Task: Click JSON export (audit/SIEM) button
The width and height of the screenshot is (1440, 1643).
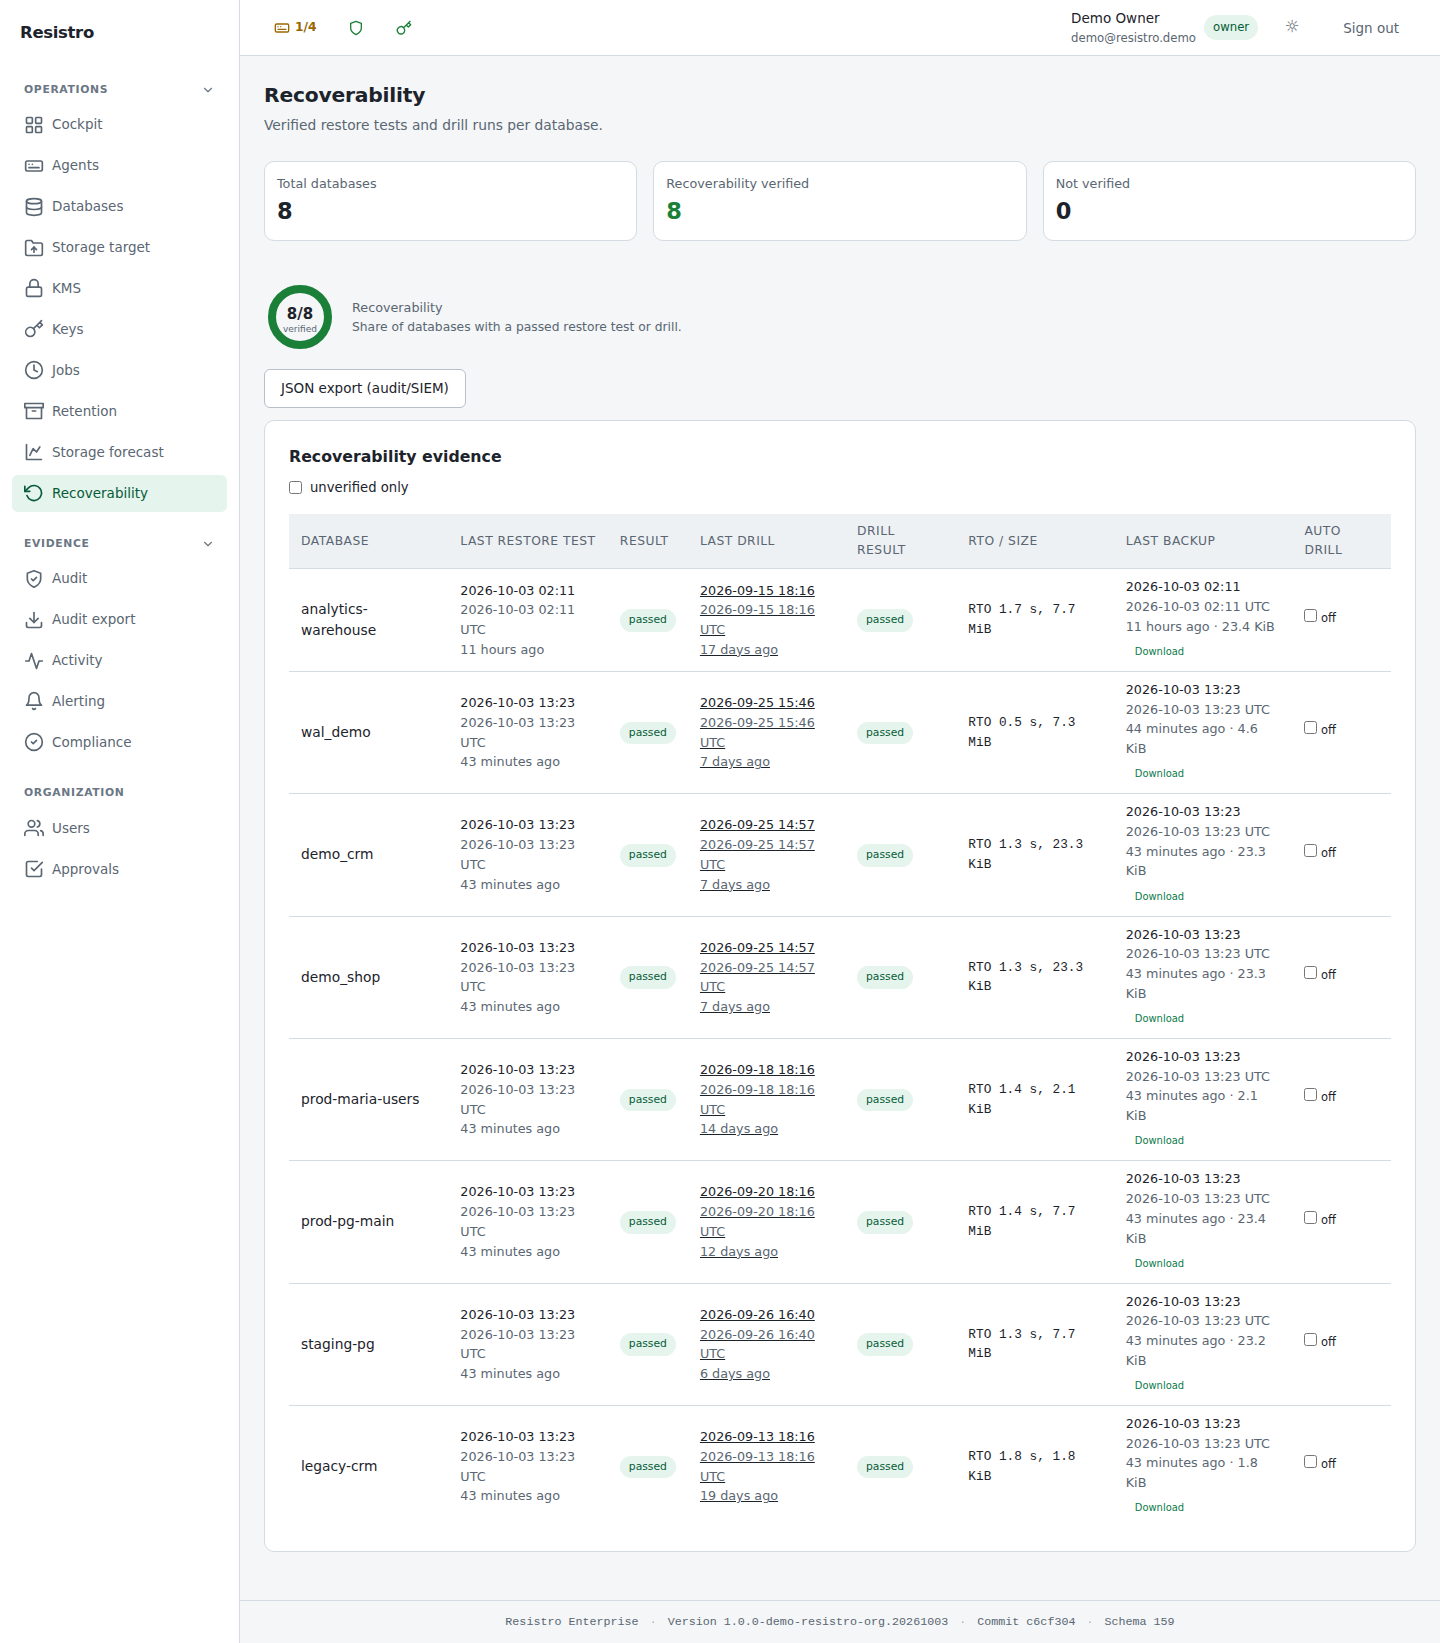Action: click(x=365, y=389)
